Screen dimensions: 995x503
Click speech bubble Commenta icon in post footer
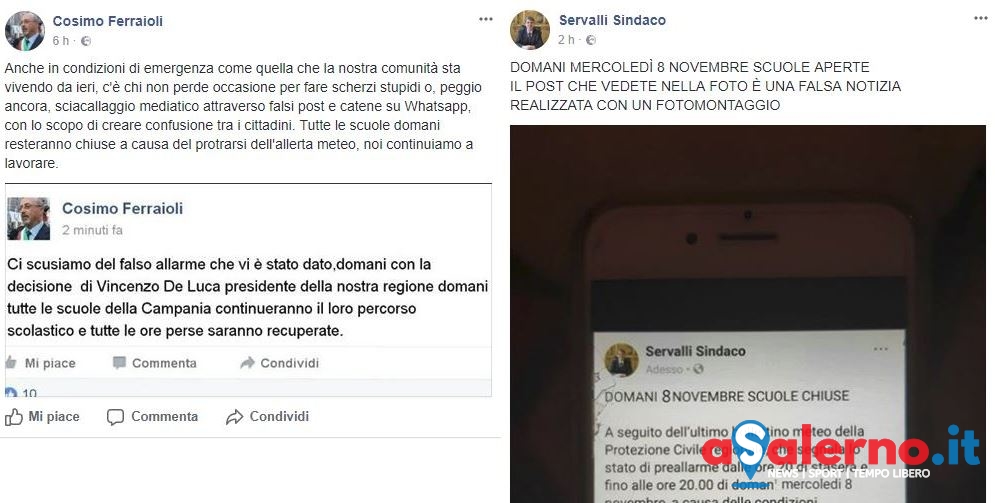(x=115, y=417)
